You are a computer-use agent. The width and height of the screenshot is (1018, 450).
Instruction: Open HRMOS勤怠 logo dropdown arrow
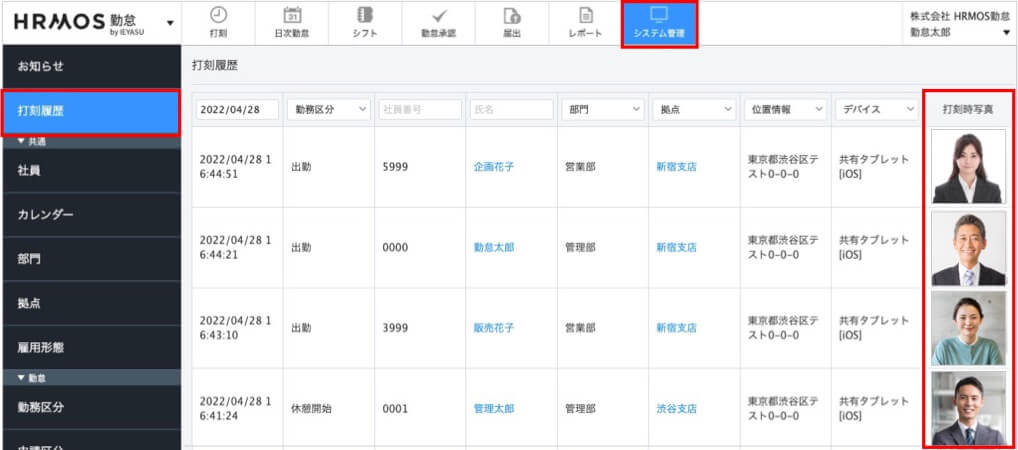170,23
